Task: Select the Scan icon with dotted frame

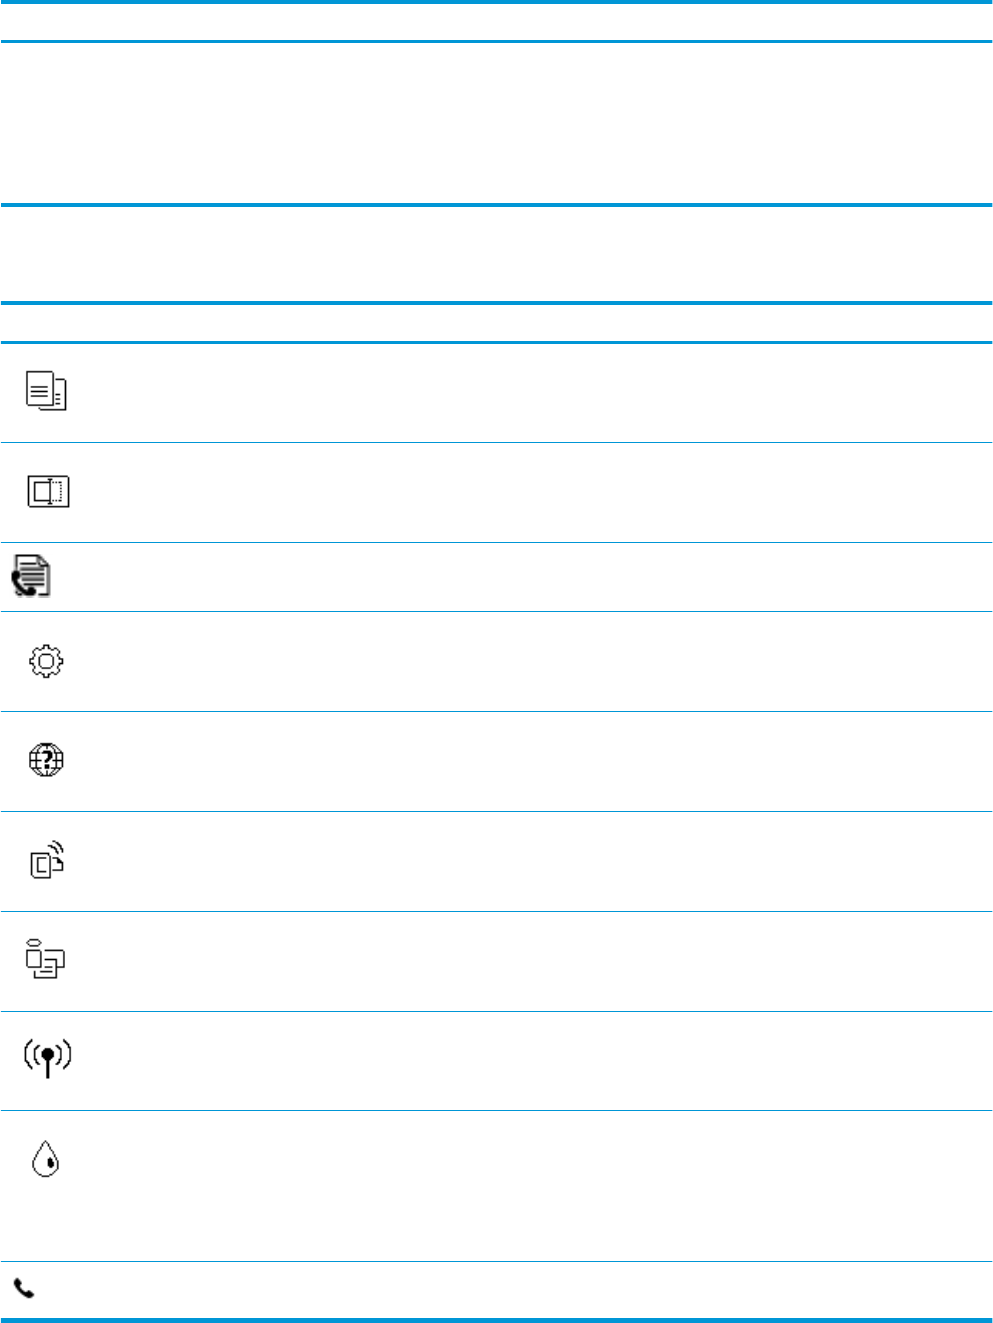Action: coord(48,491)
